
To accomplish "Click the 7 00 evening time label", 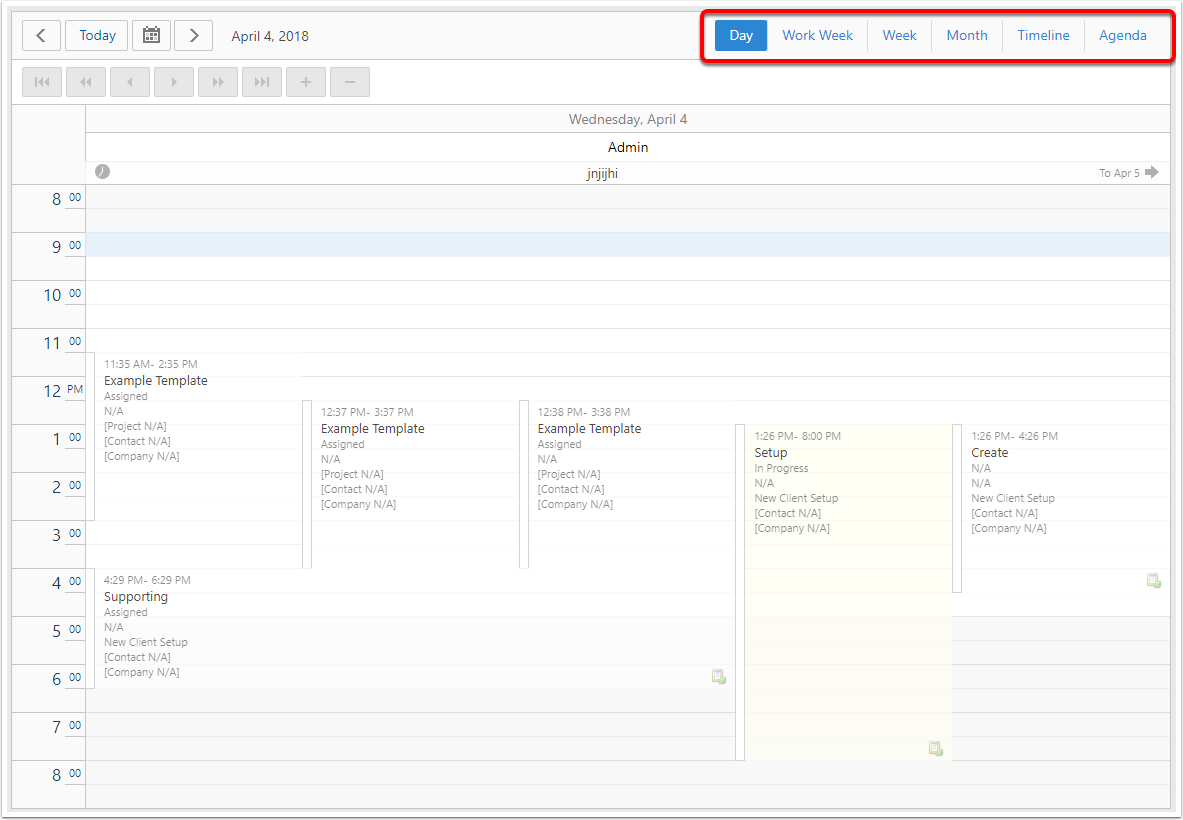I will click(65, 726).
